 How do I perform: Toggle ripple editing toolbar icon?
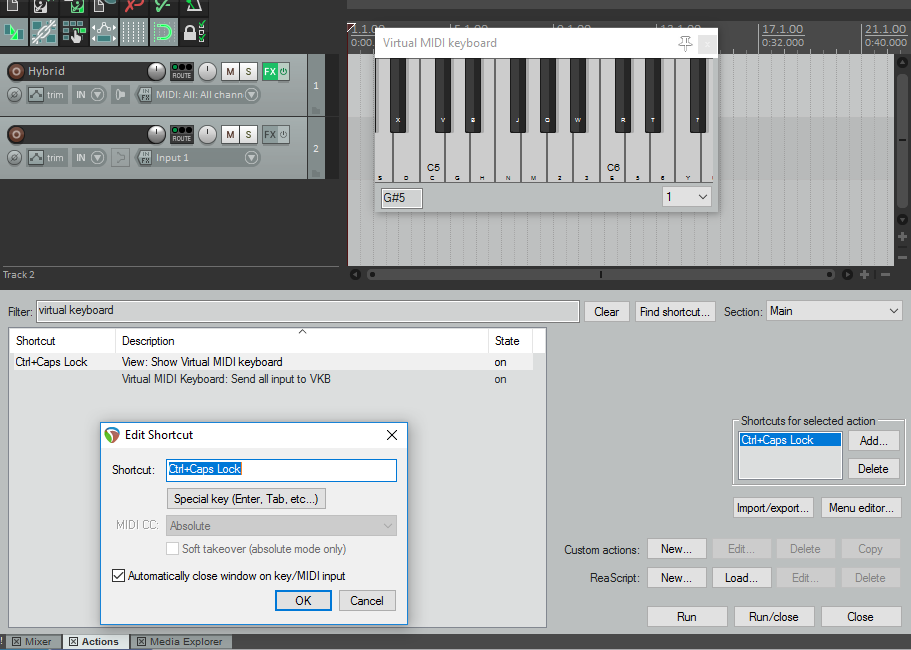74,33
